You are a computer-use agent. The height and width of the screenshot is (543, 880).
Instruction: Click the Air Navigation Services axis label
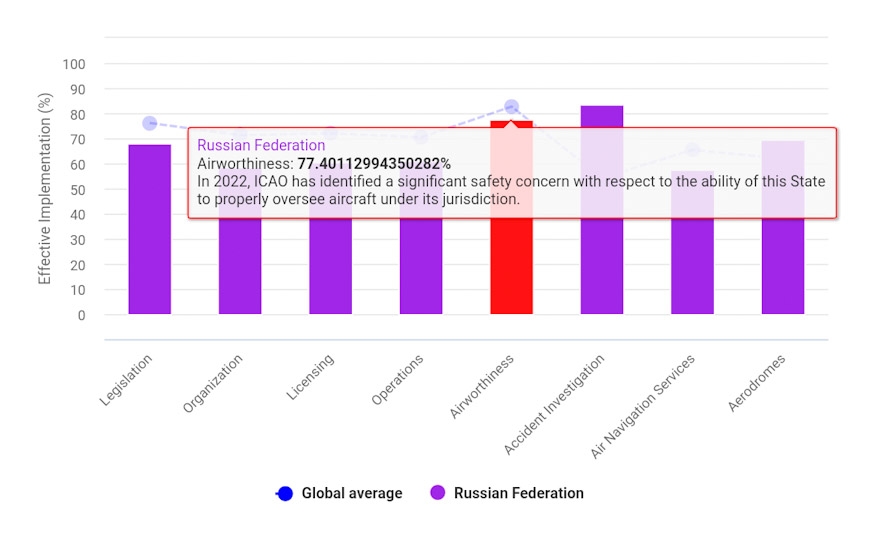[647, 406]
